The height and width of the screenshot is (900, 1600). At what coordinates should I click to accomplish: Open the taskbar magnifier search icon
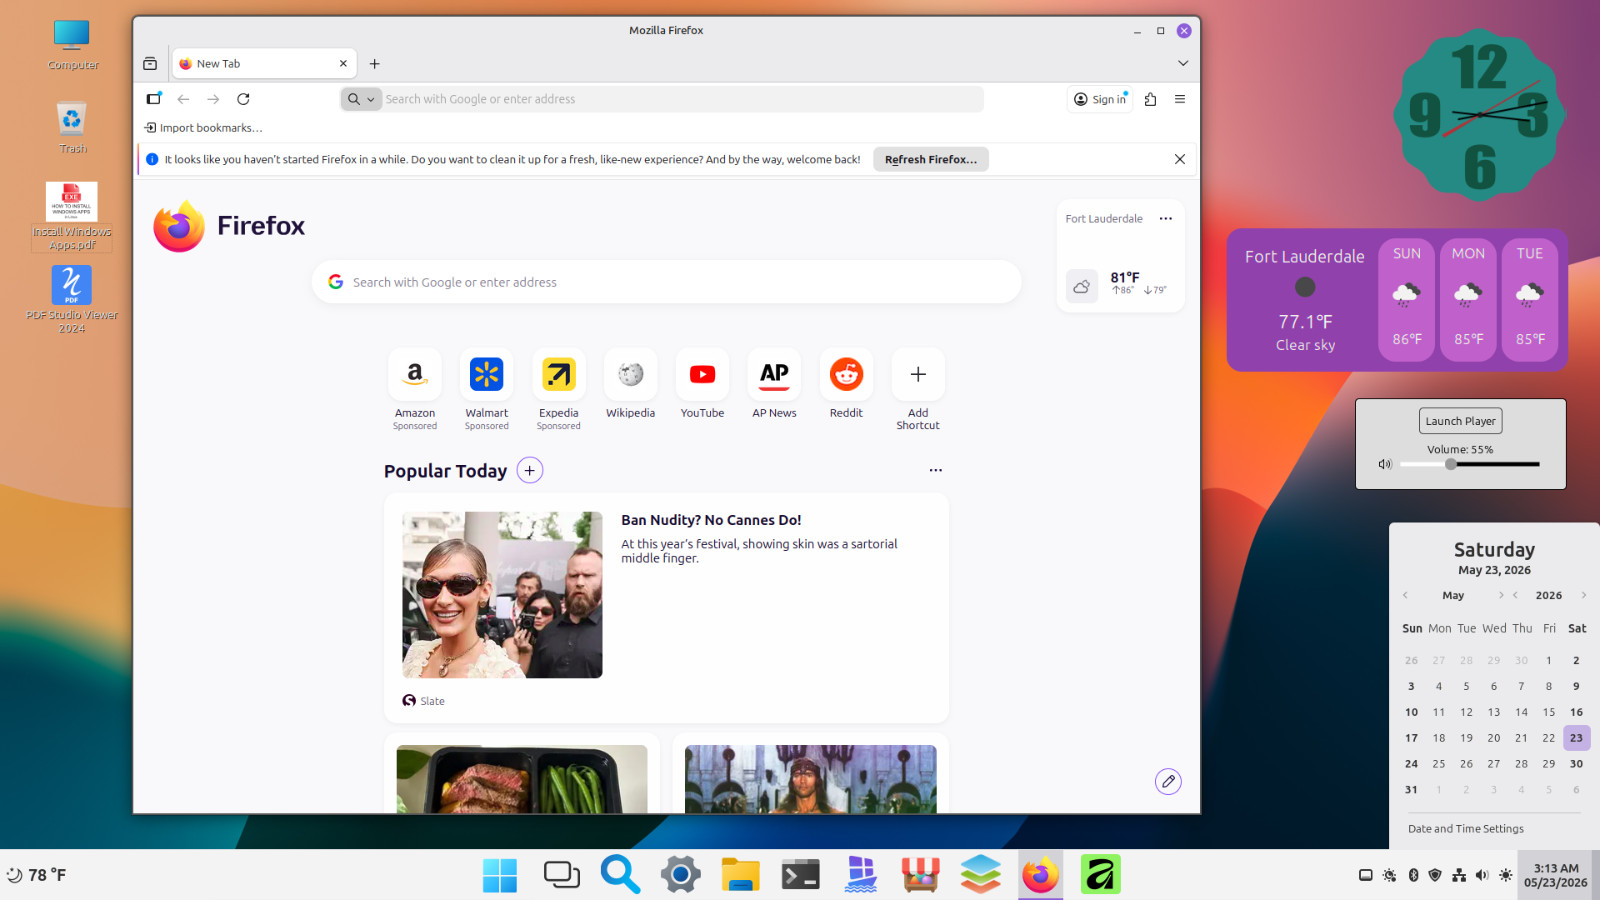coord(620,875)
